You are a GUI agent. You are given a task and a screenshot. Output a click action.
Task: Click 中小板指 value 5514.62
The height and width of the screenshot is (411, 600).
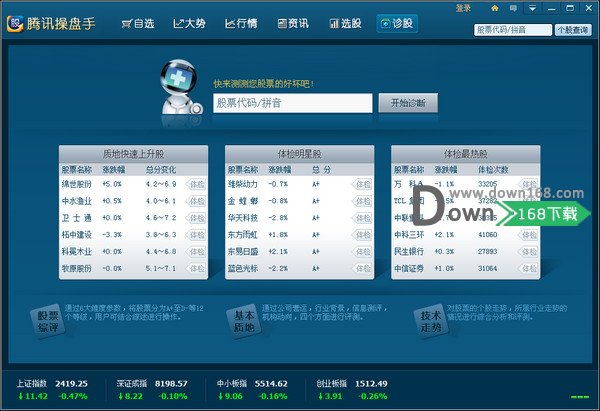(x=271, y=383)
